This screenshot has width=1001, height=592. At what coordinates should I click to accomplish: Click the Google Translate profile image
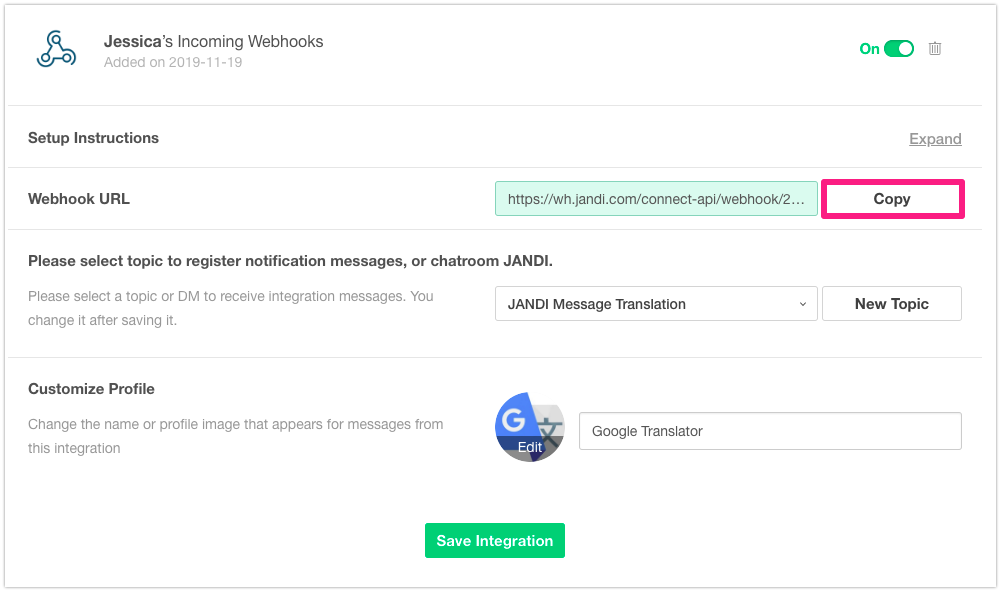[x=529, y=427]
